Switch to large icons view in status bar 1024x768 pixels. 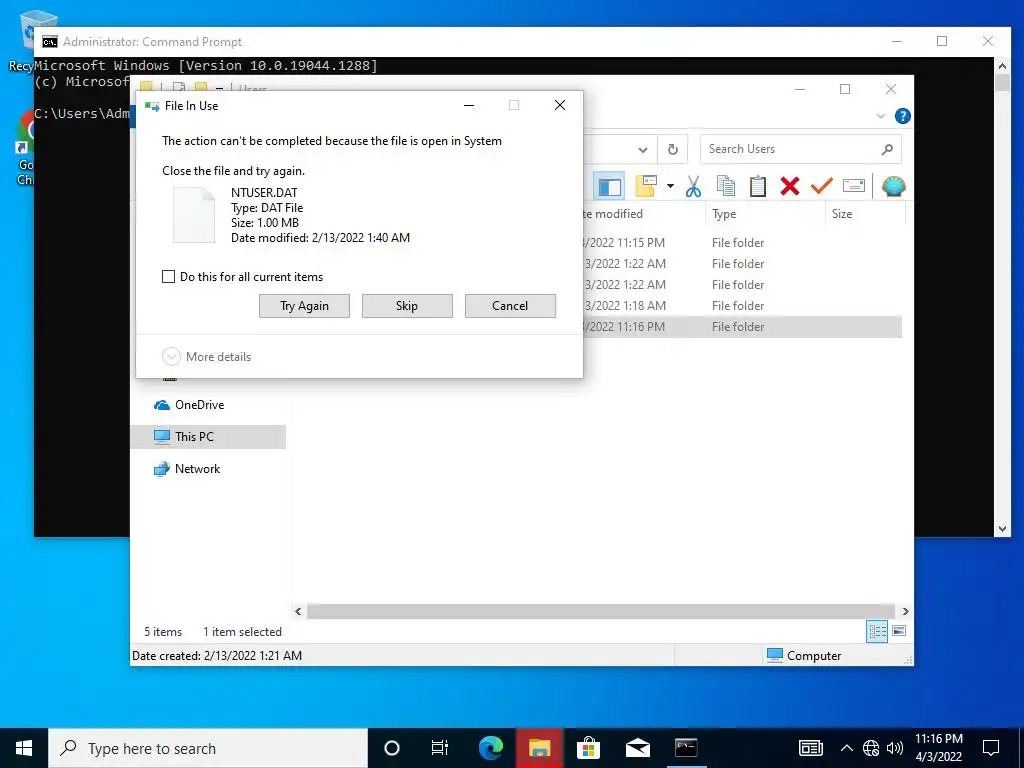pos(899,632)
